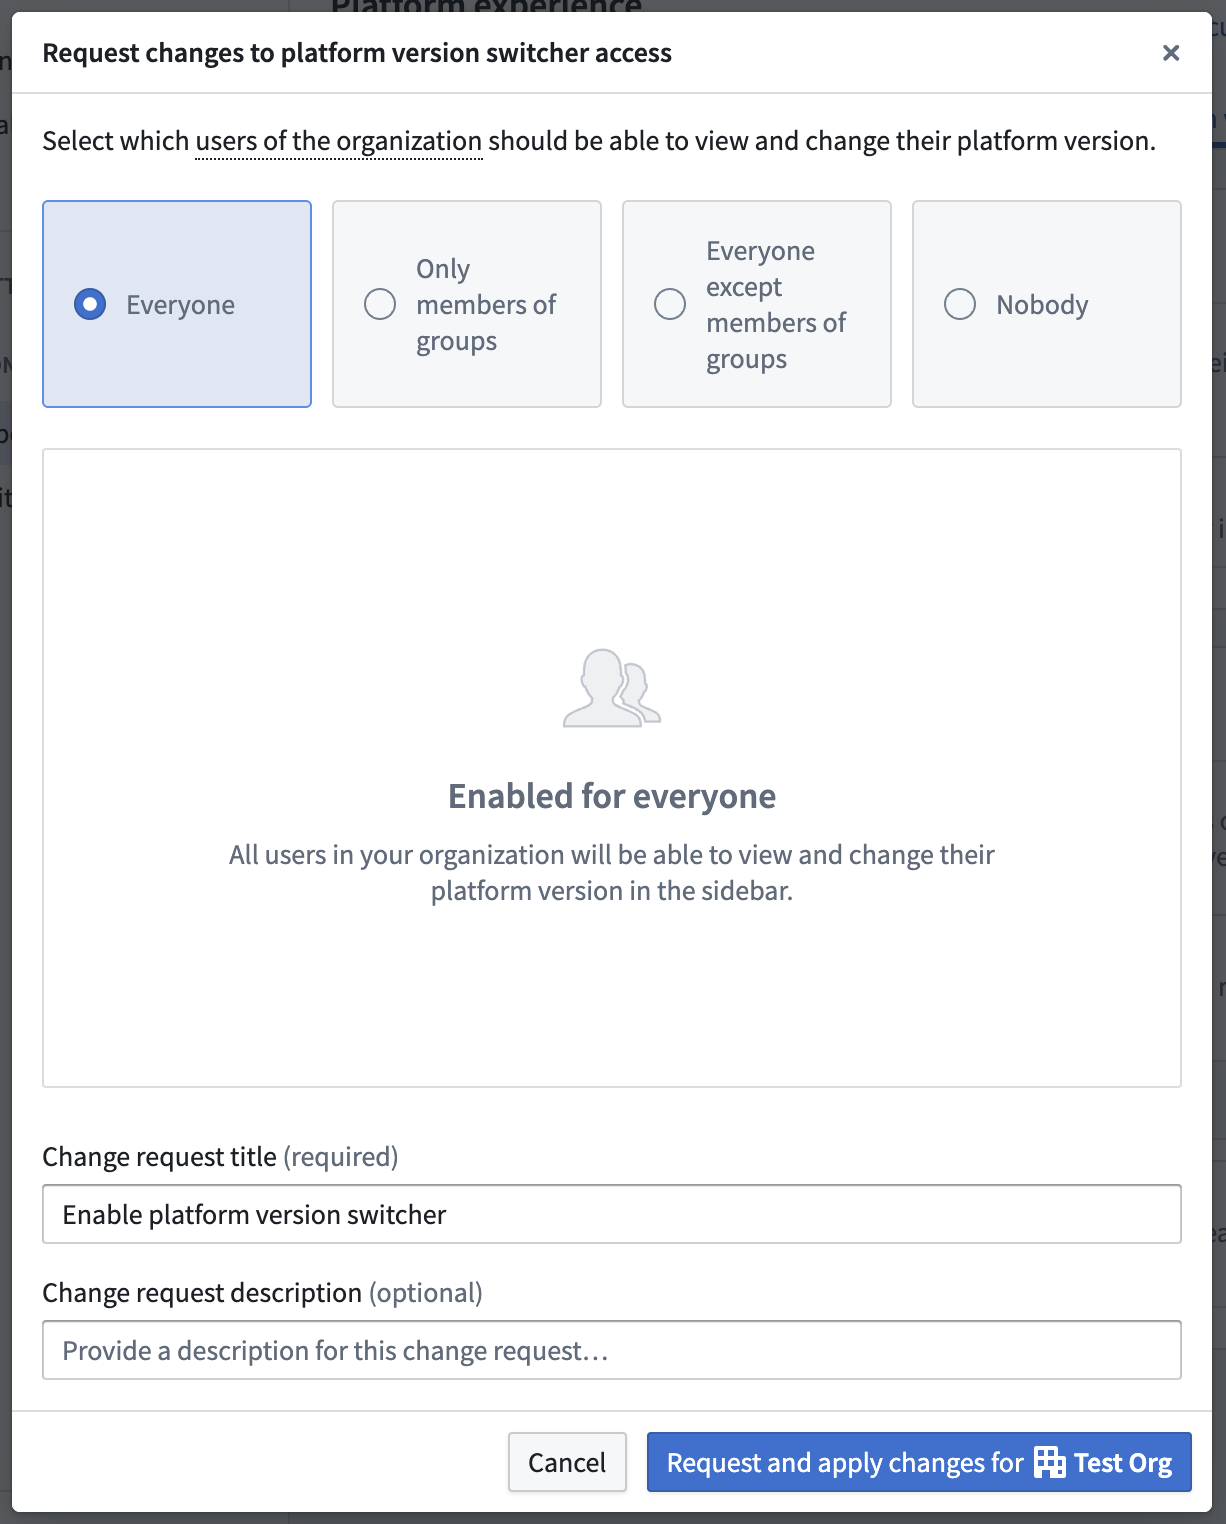Image resolution: width=1226 pixels, height=1524 pixels.
Task: Click the users icon above Enabled for everyone
Action: 612,689
